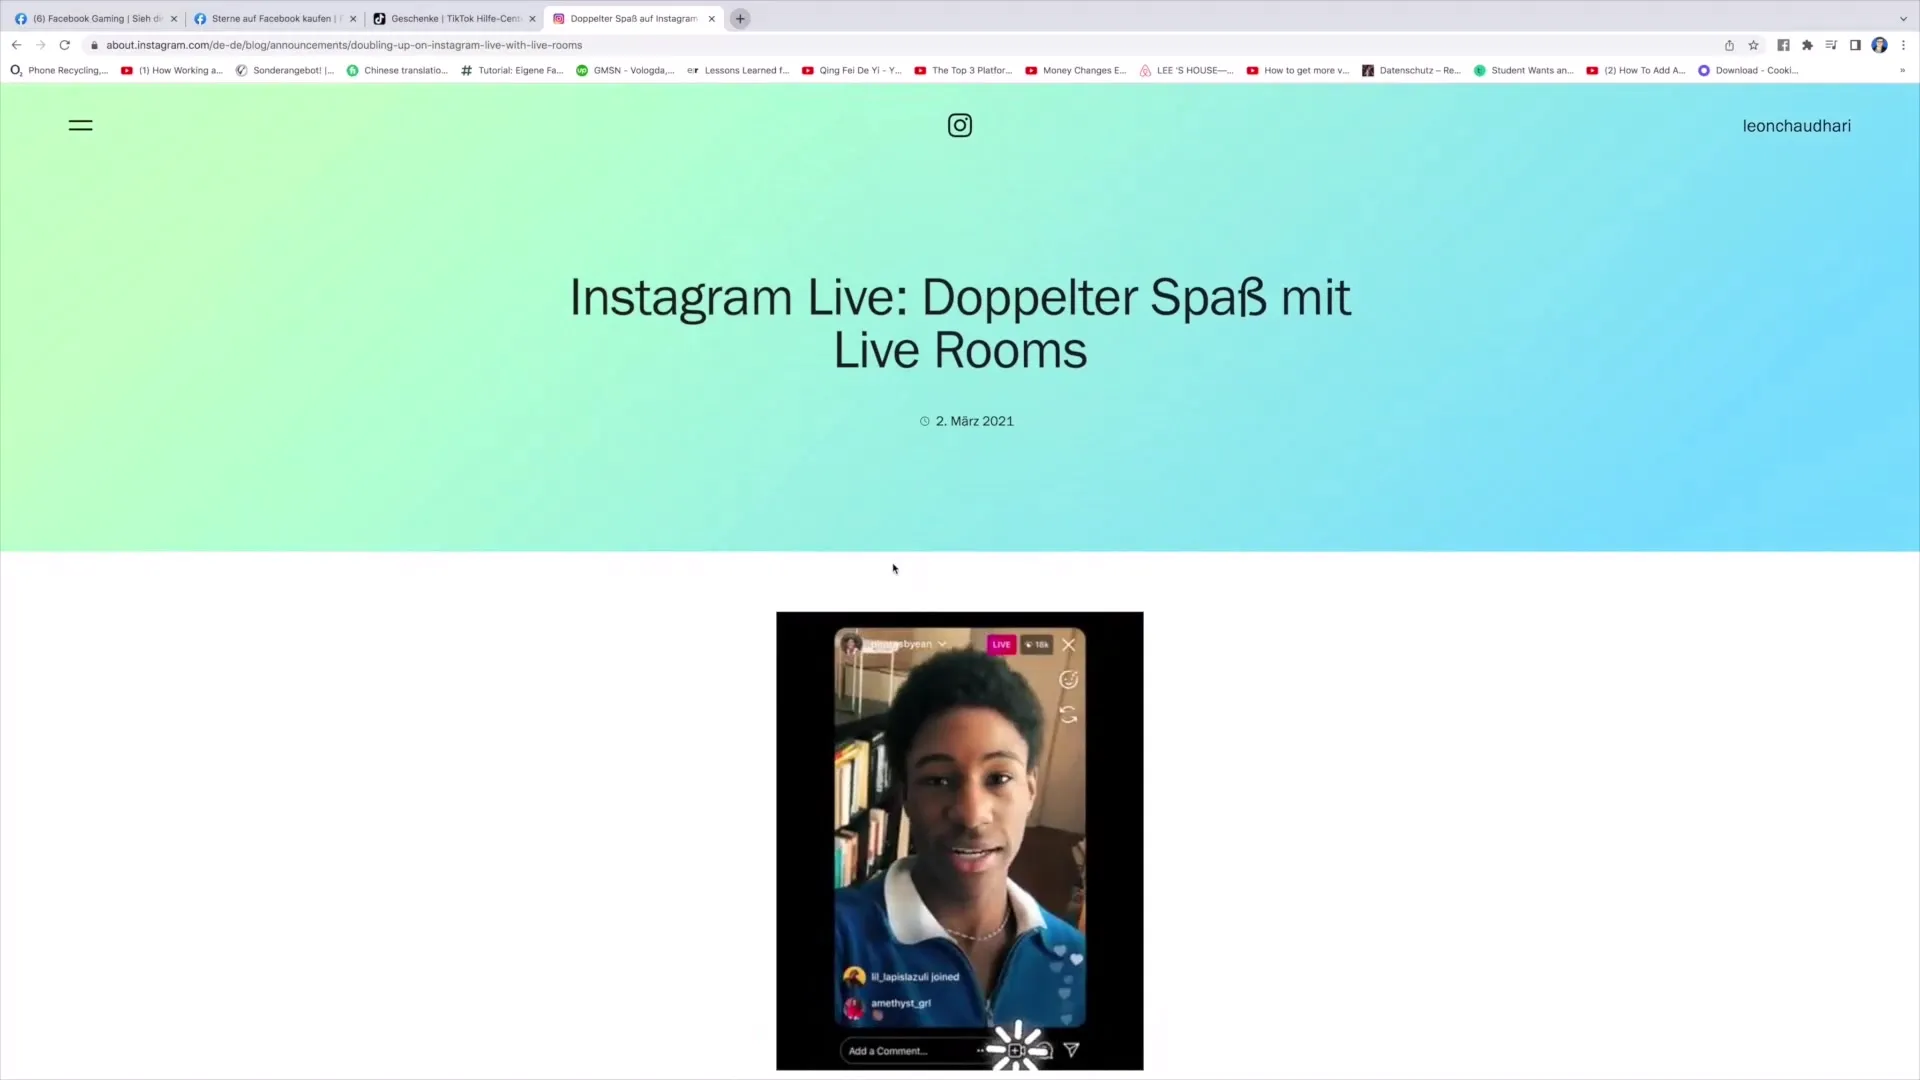The width and height of the screenshot is (1920, 1080).
Task: Go back with the browser back arrow
Action: point(16,45)
